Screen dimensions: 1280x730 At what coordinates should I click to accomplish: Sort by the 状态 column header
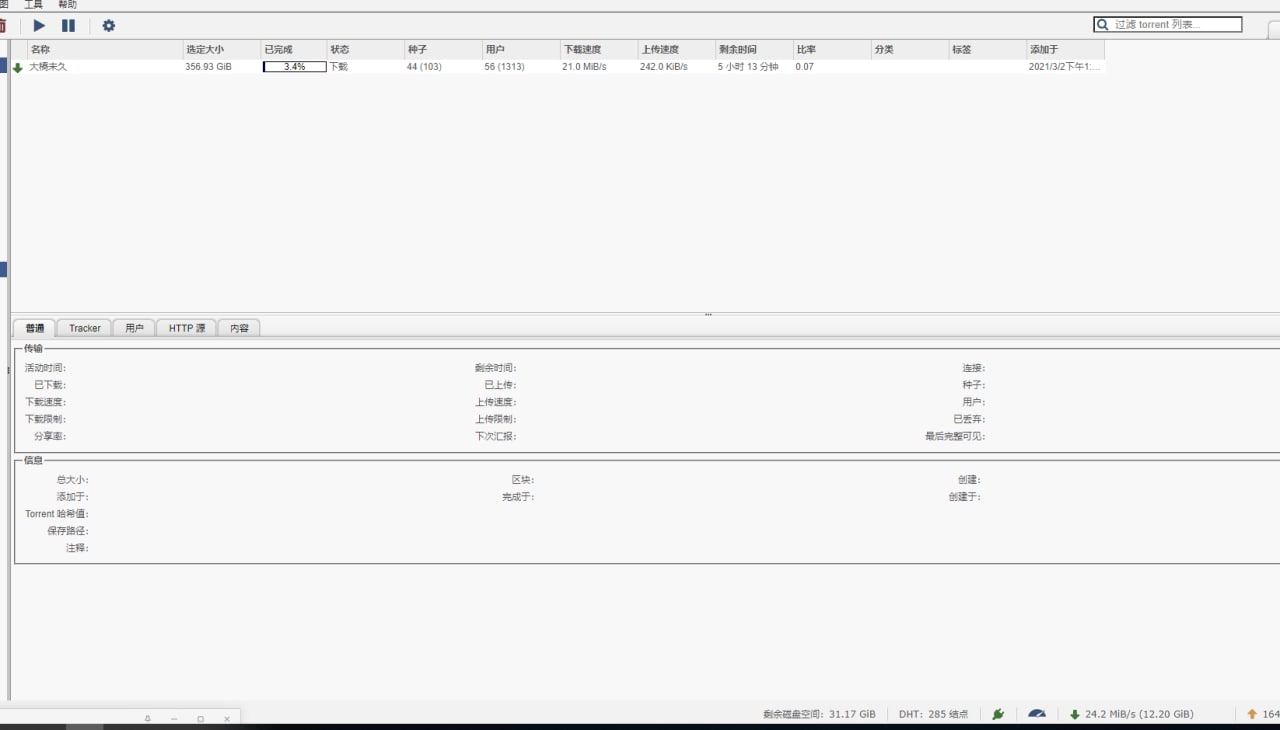pos(367,49)
